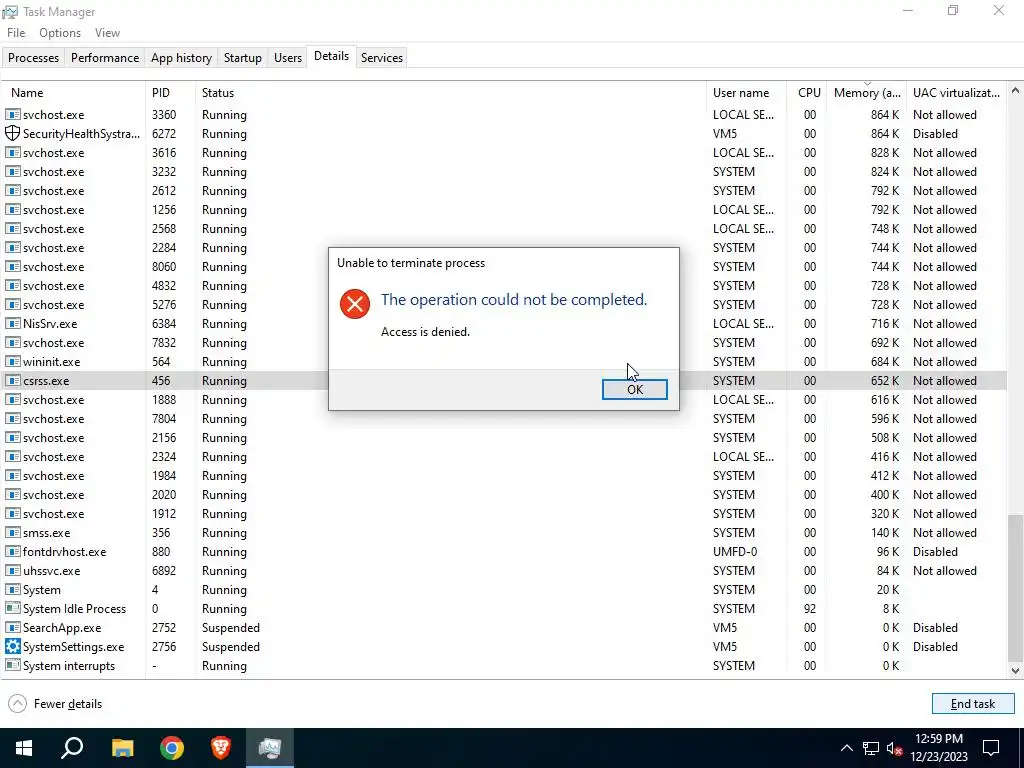
Task: Click 864 K memory of SecurityHealthSystray
Action: [x=884, y=133]
